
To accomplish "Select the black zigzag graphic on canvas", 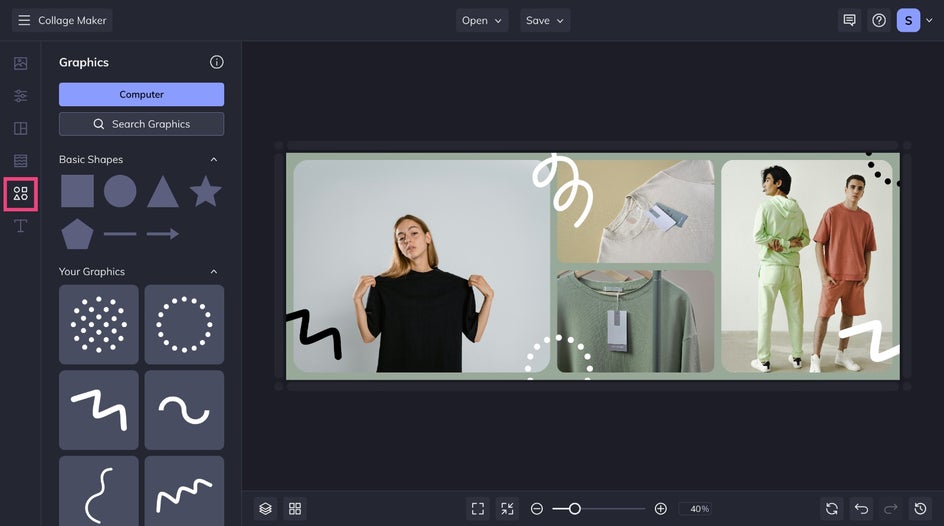I will point(314,334).
